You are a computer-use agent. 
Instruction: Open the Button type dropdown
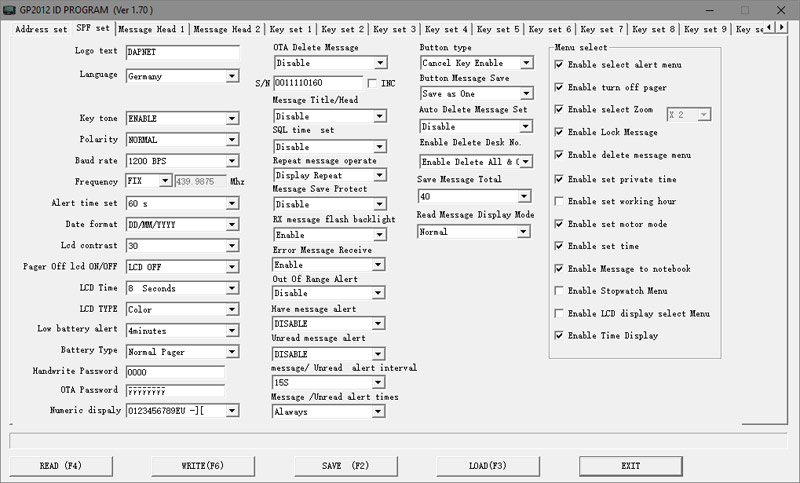tap(526, 63)
